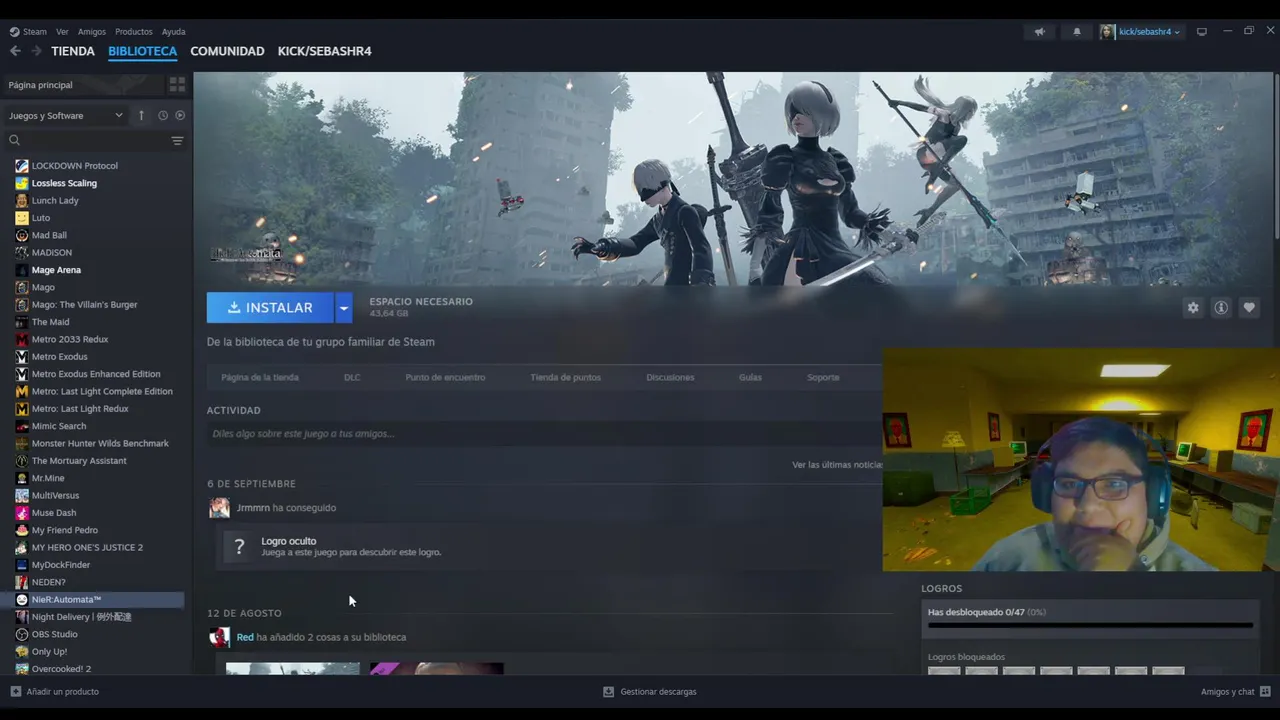Select Mage Arena game icon
1280x720 pixels.
point(22,270)
